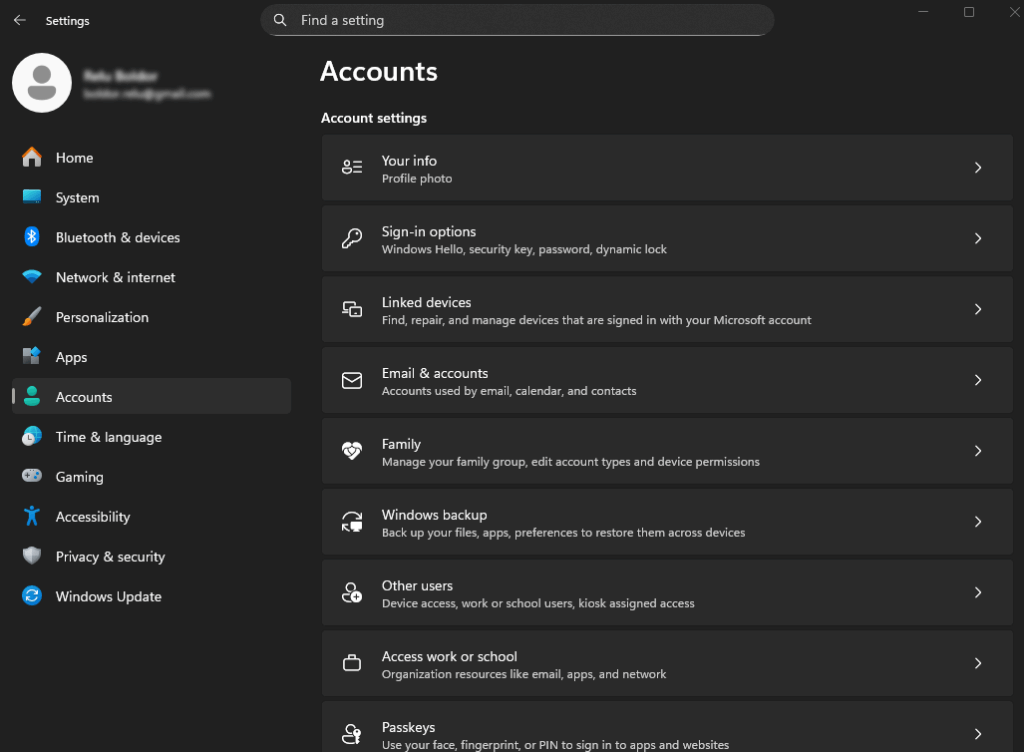1024x752 pixels.
Task: Click the Email & accounts envelope icon
Action: pyautogui.click(x=352, y=380)
